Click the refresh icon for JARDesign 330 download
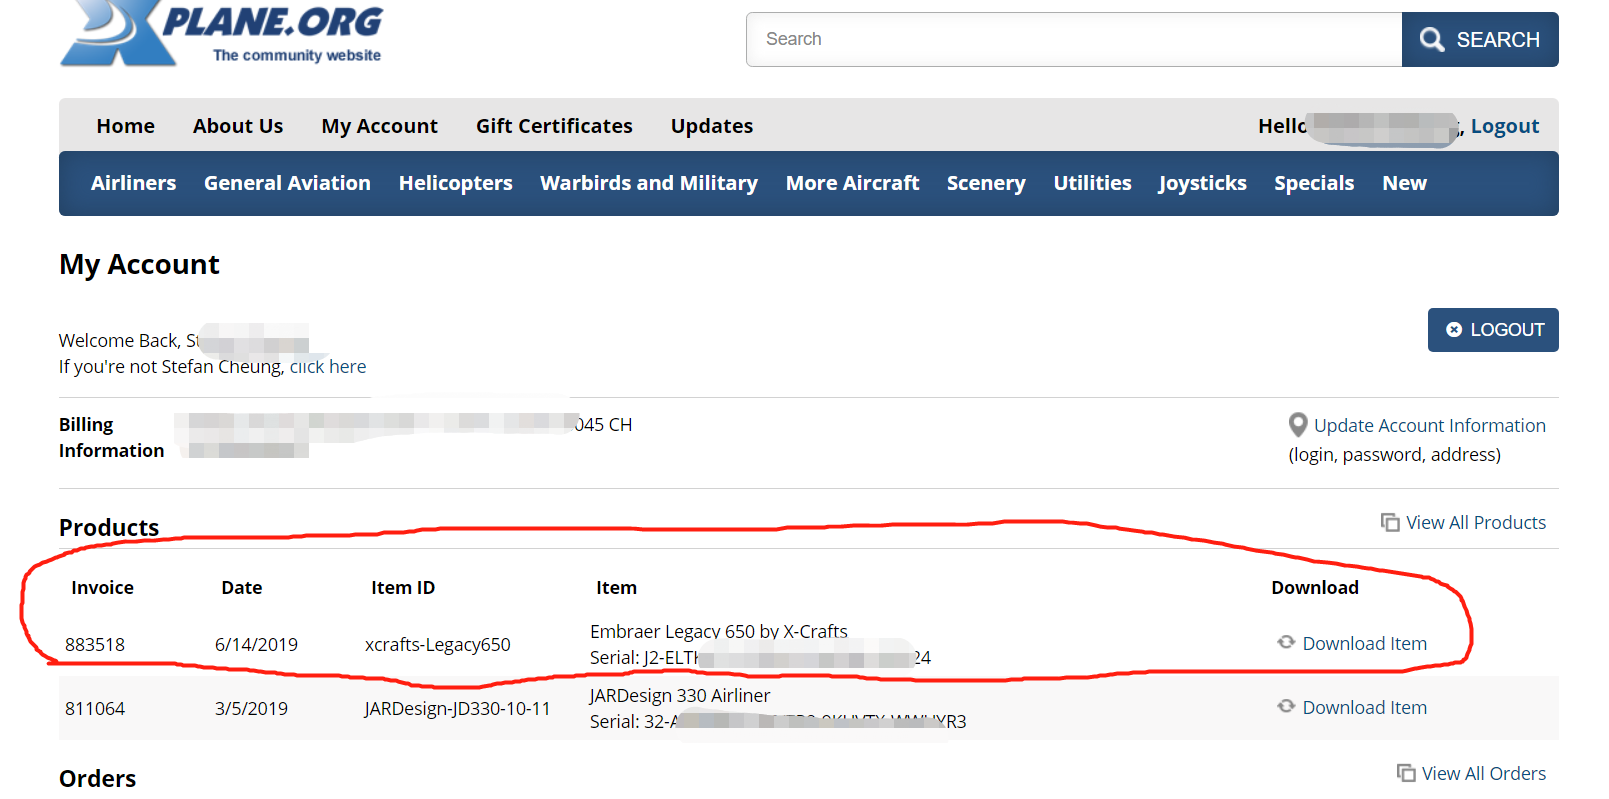The width and height of the screenshot is (1609, 799). coord(1286,706)
